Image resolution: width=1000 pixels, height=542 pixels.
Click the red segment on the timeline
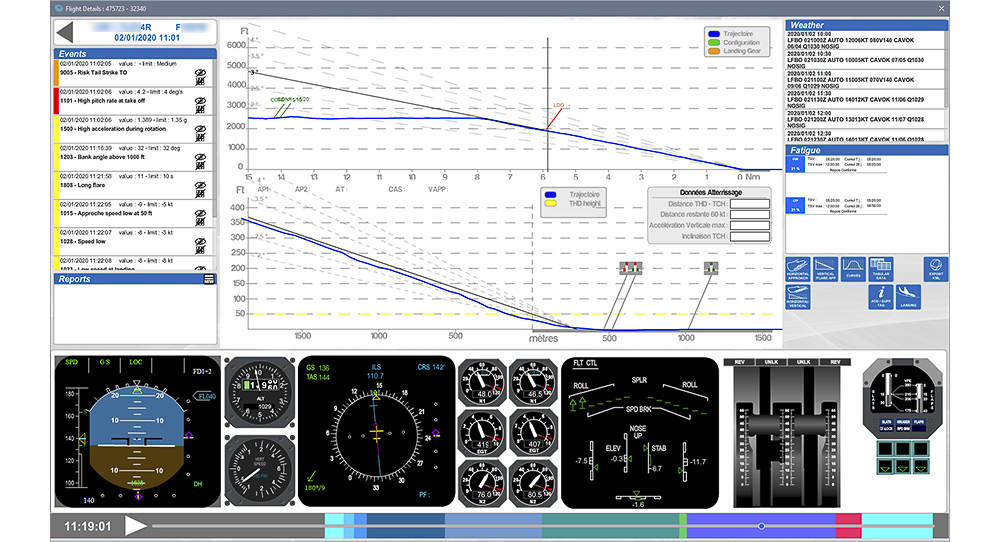(848, 526)
